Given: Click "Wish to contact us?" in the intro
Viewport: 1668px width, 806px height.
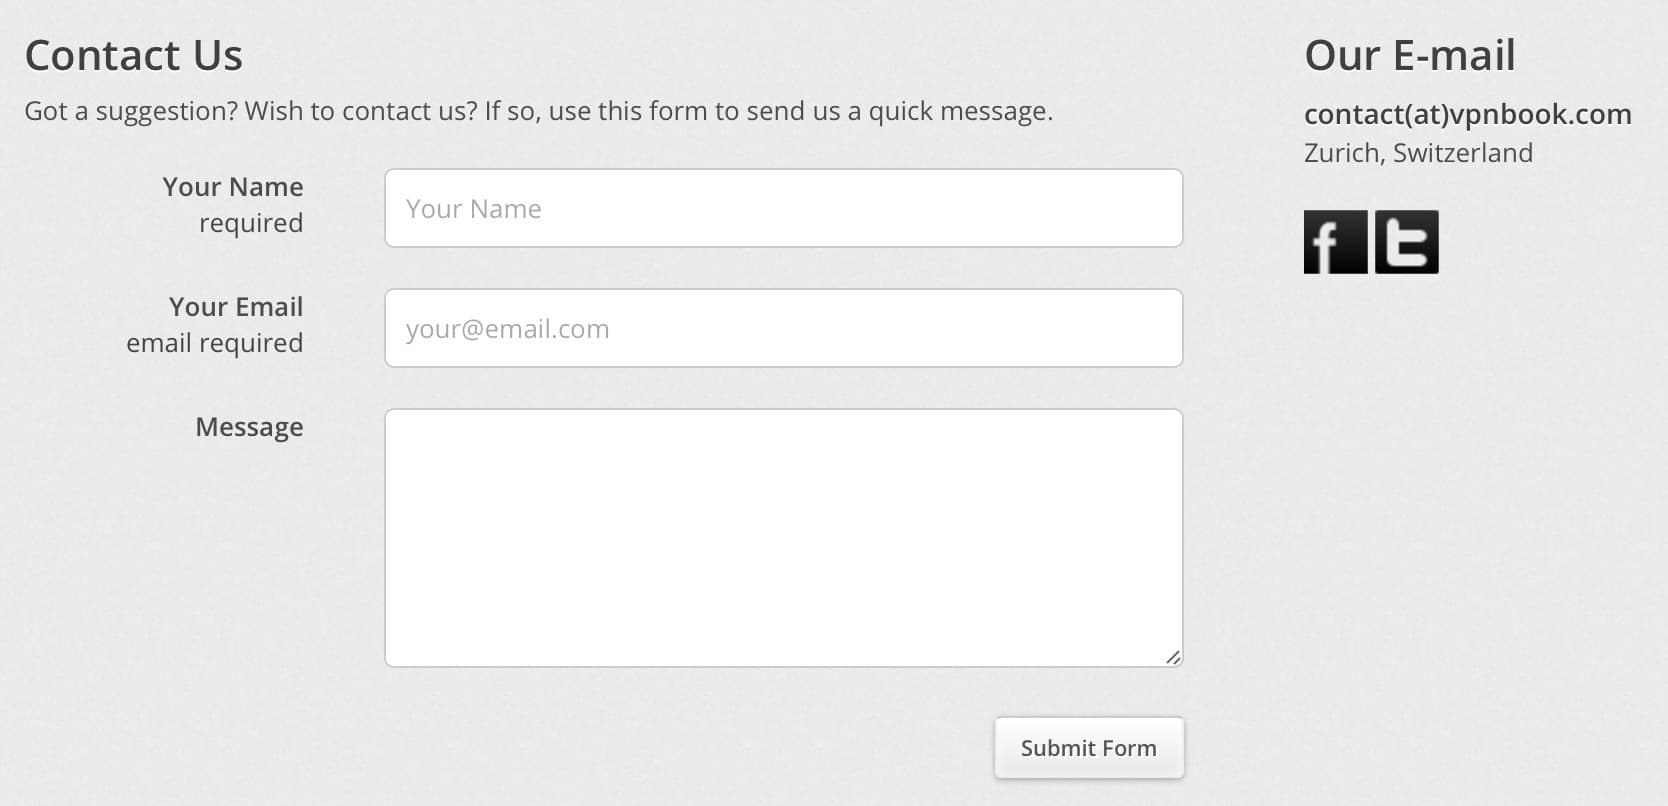Looking at the screenshot, I should point(362,111).
